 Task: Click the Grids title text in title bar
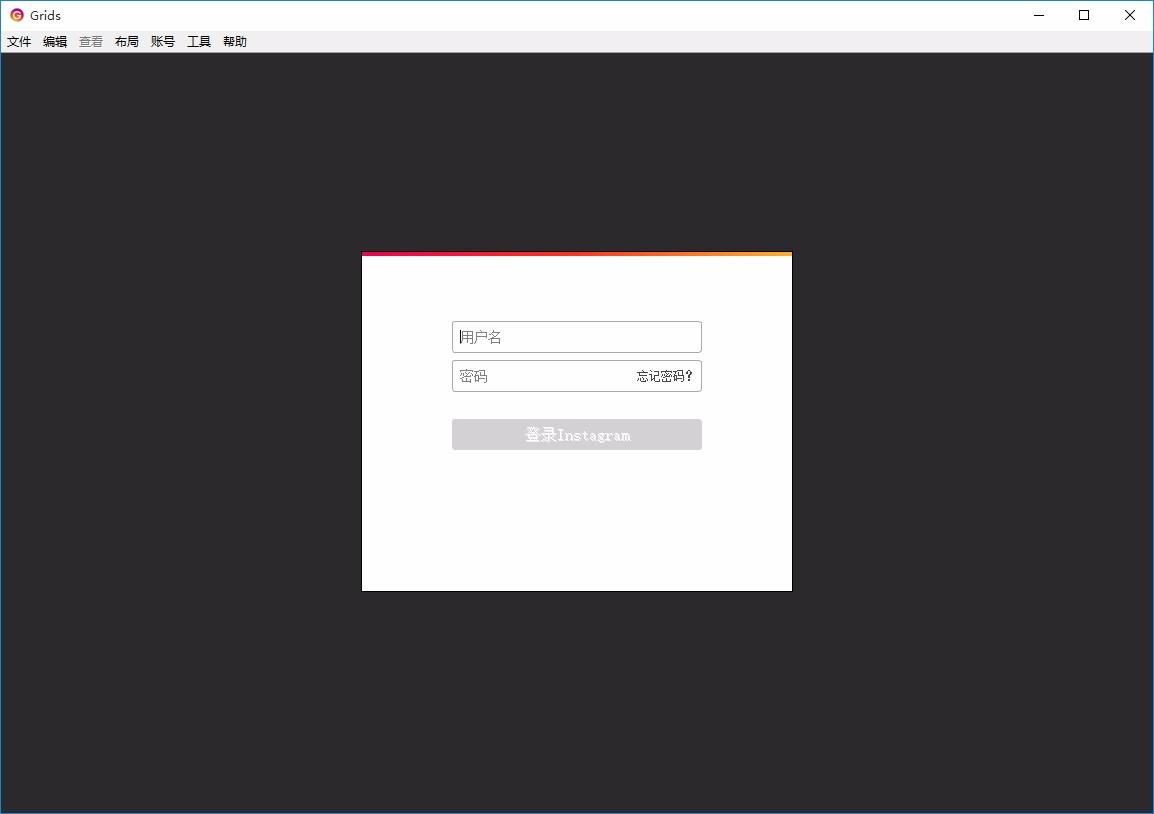(46, 15)
